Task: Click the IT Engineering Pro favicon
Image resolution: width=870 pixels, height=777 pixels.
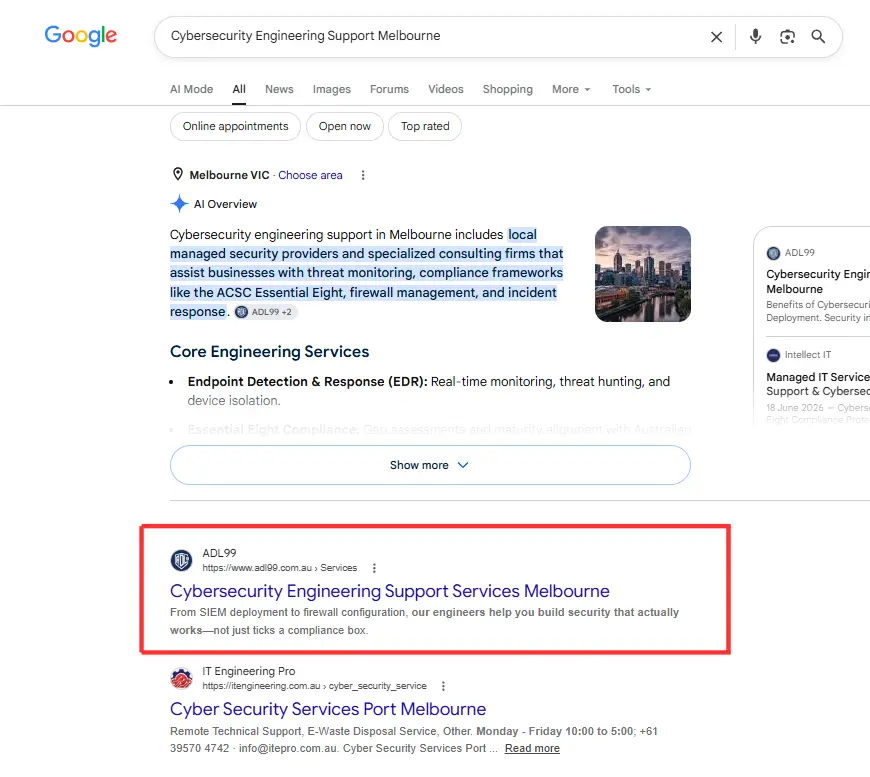Action: click(181, 678)
